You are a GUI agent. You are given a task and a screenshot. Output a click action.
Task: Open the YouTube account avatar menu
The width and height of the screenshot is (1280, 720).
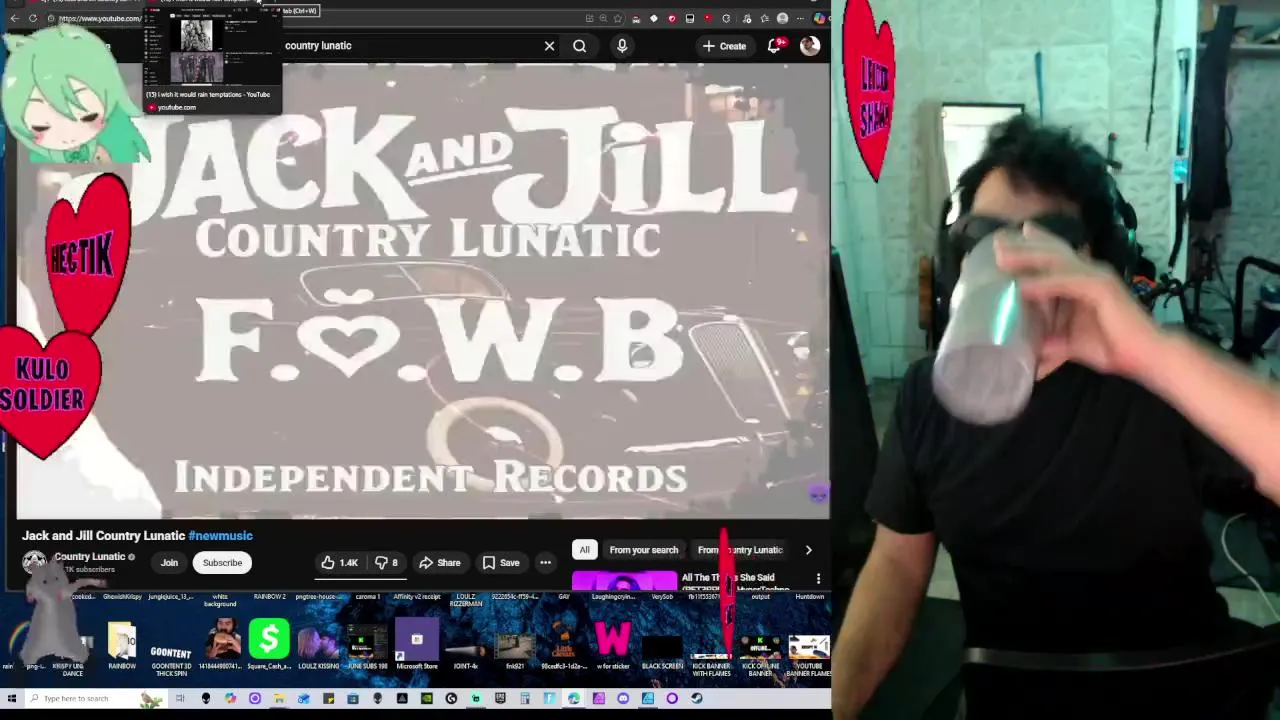tap(810, 45)
